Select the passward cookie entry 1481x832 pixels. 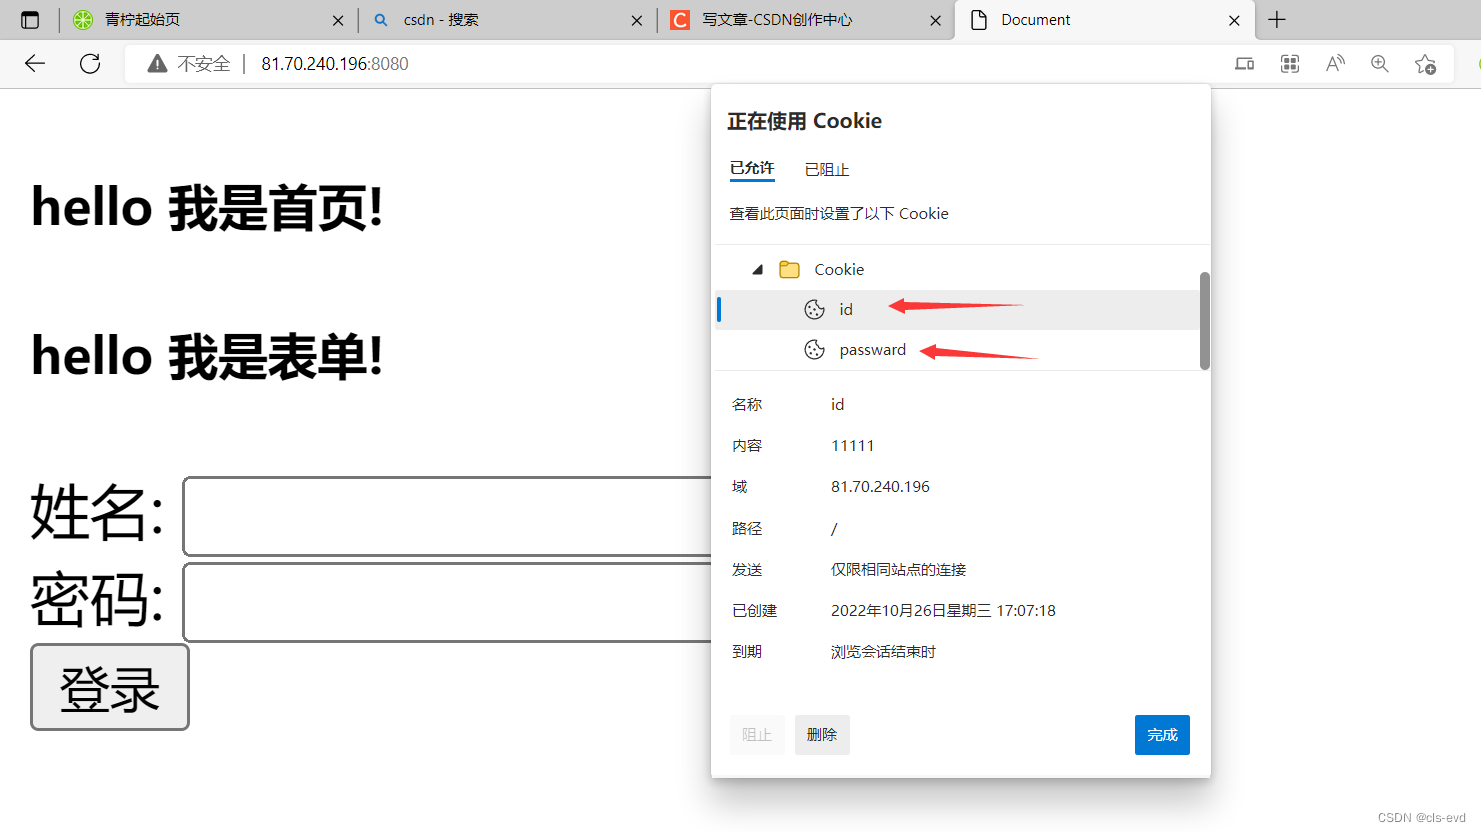[957, 349]
